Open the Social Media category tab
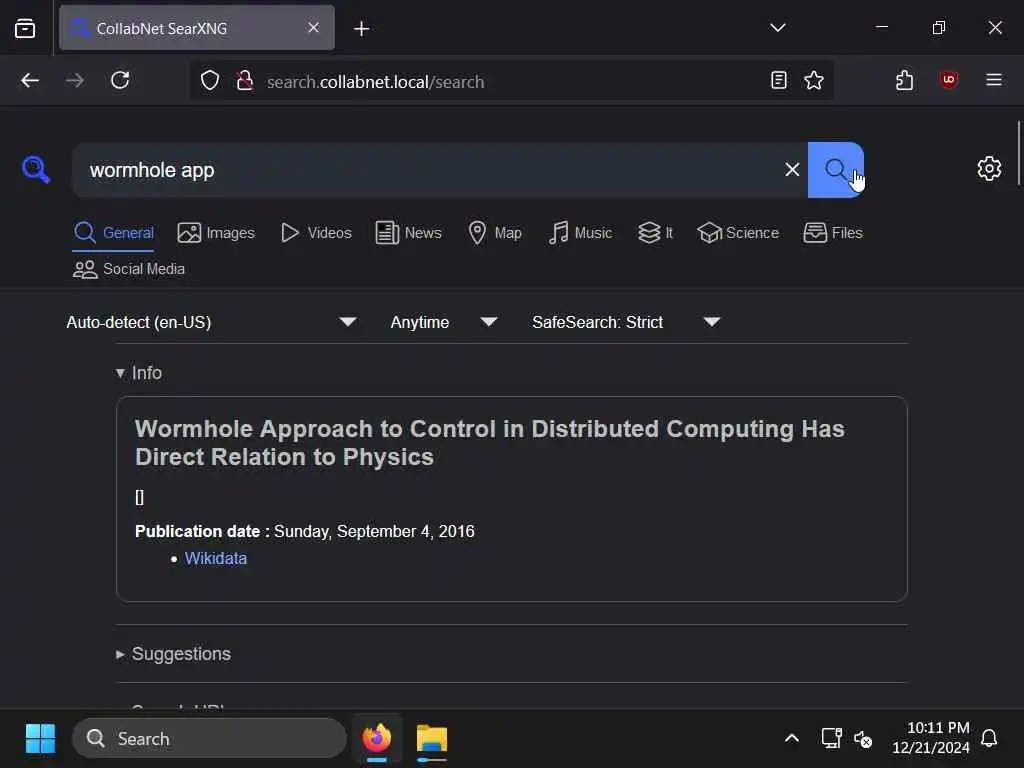This screenshot has height=768, width=1024. click(x=129, y=269)
